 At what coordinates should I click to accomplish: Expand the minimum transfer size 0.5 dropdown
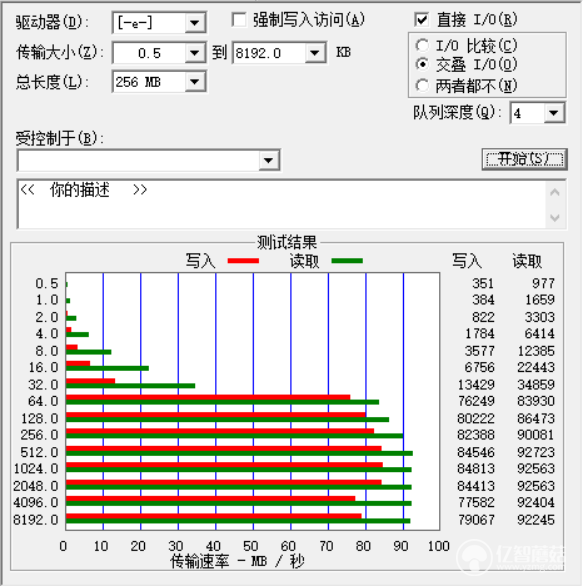click(x=195, y=53)
